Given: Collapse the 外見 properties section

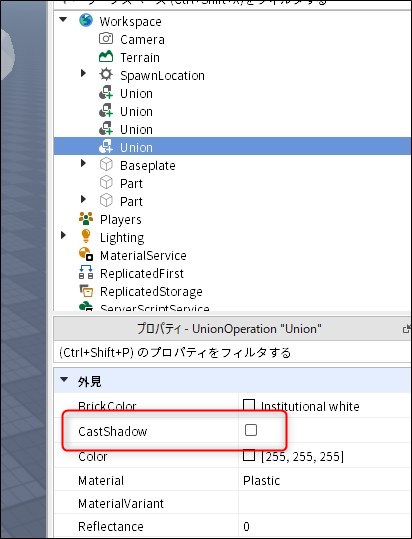Looking at the screenshot, I should 64,380.
